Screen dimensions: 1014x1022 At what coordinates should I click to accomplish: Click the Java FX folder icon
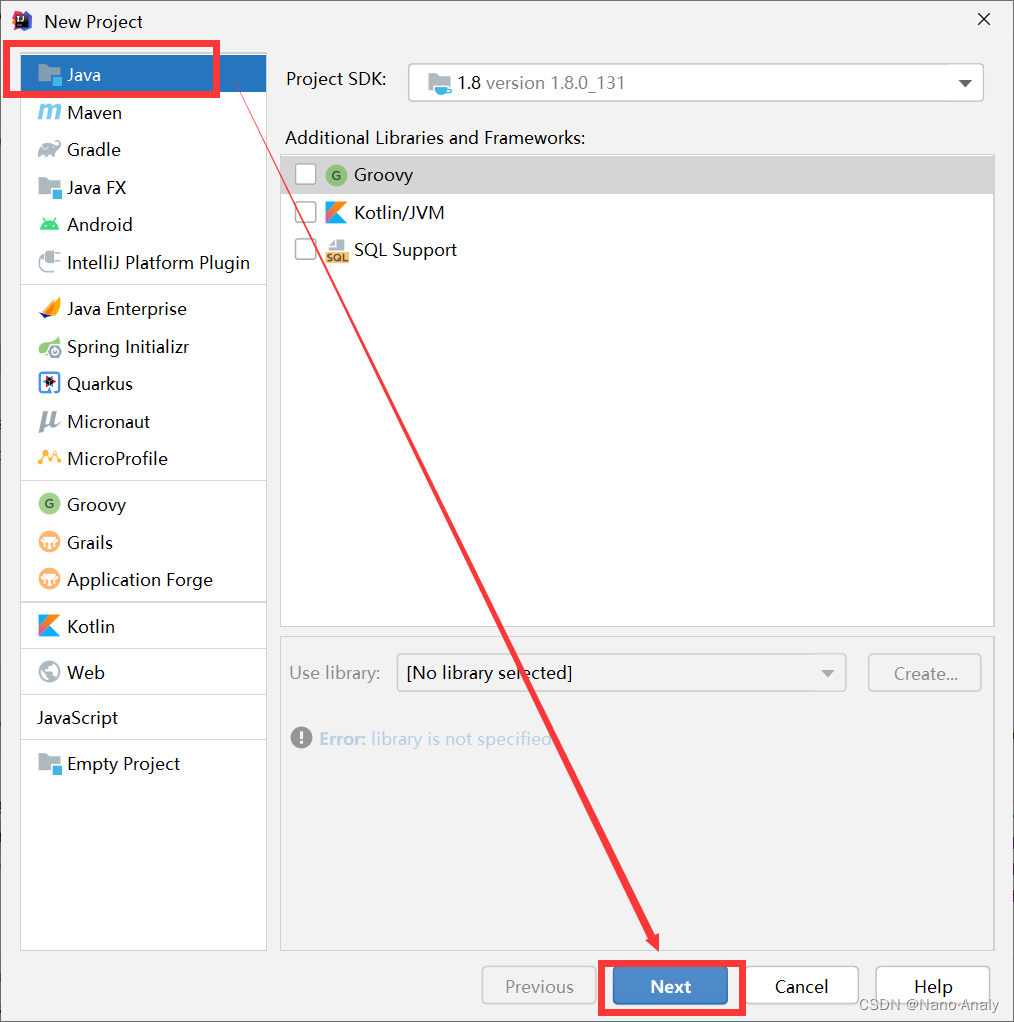point(50,188)
